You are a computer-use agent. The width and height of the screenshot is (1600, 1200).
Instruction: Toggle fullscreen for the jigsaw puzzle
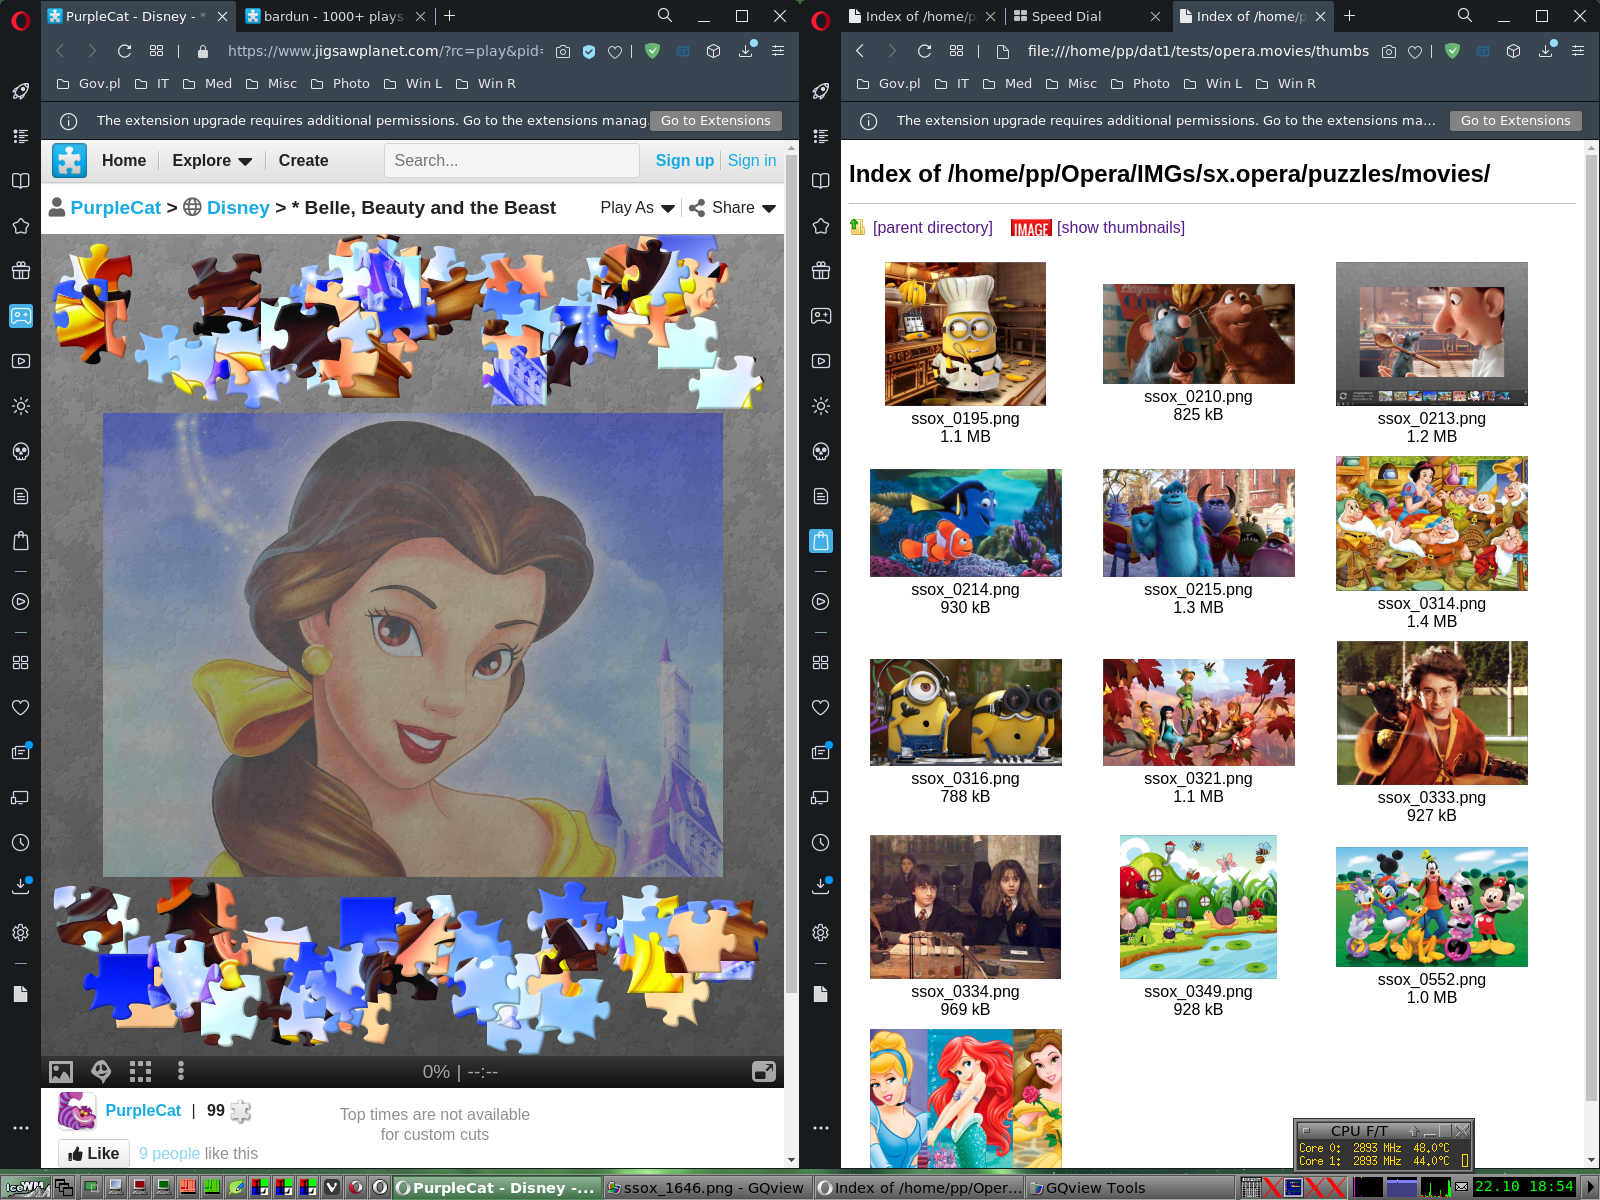764,1072
